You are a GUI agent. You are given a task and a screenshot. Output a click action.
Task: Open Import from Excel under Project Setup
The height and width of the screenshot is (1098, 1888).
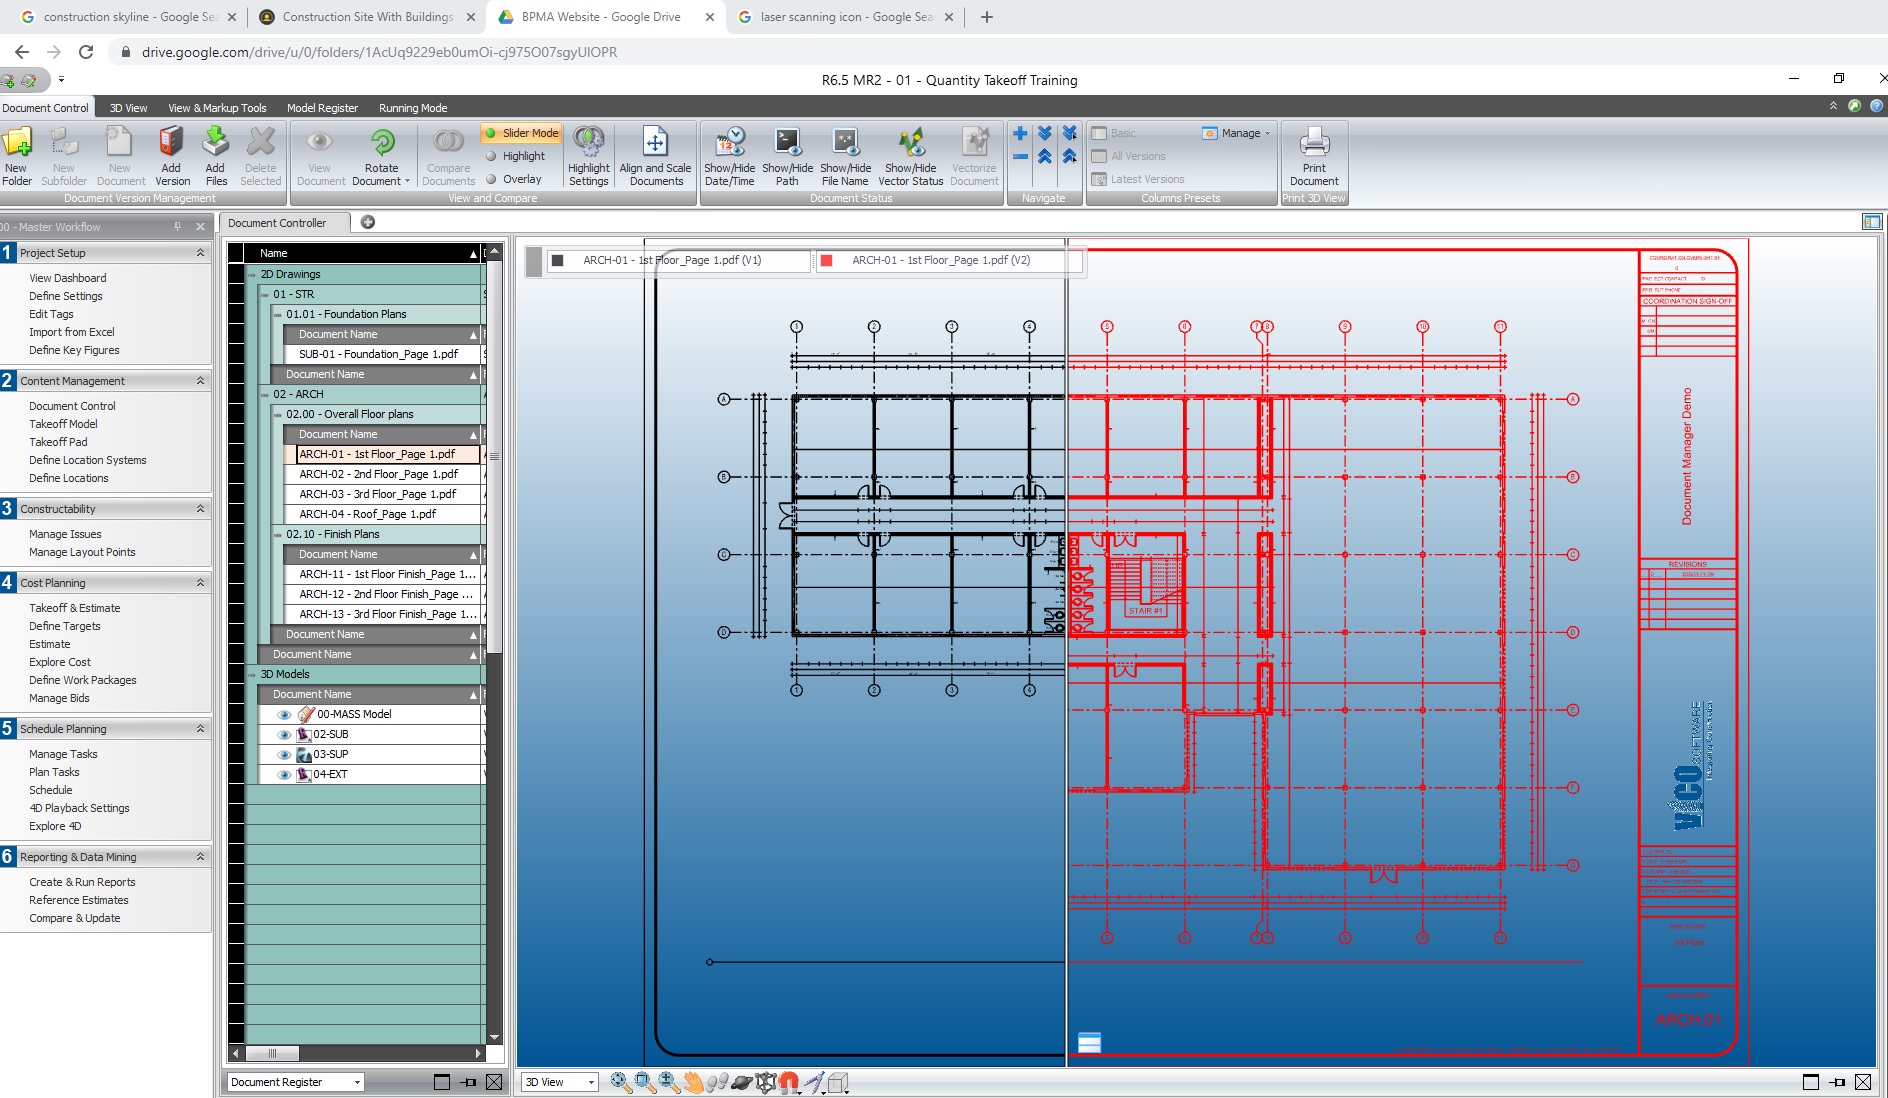72,332
